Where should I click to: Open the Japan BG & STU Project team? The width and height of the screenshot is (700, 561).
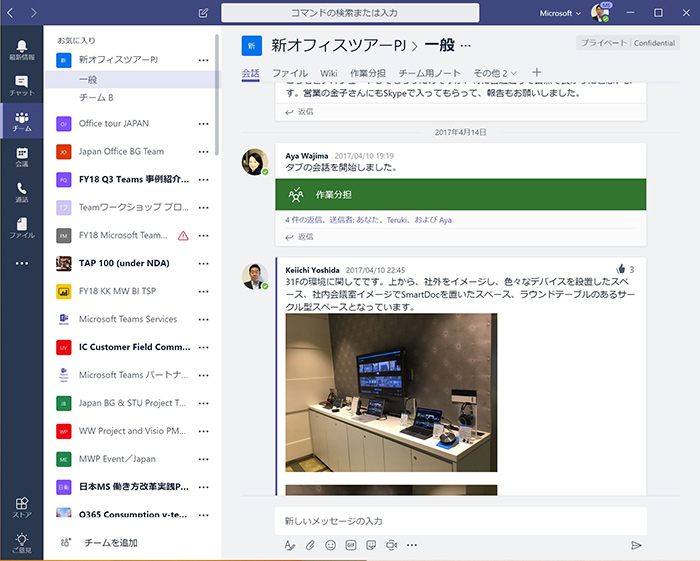click(x=133, y=403)
